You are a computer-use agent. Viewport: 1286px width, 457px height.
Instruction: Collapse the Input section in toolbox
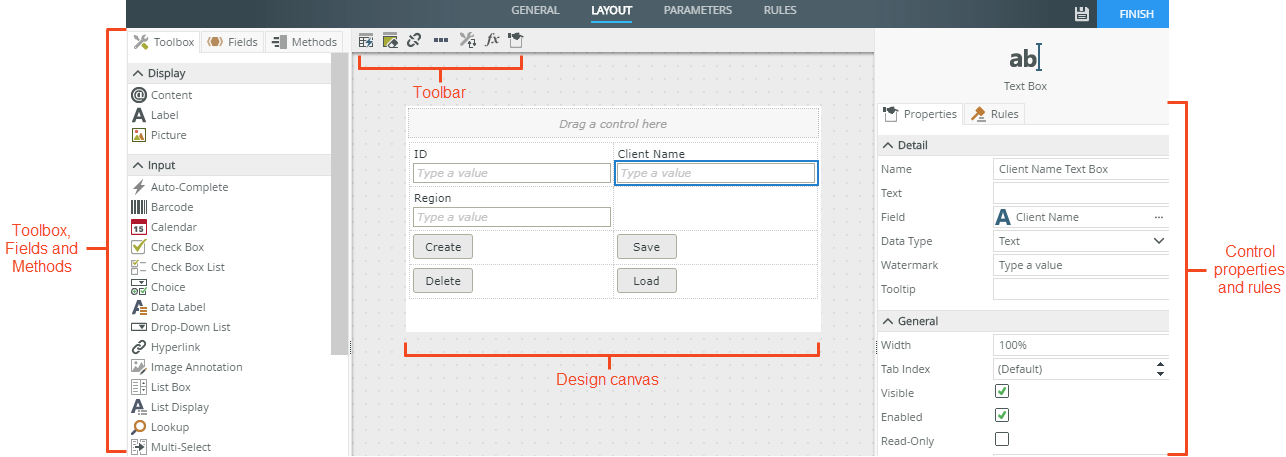pos(138,165)
